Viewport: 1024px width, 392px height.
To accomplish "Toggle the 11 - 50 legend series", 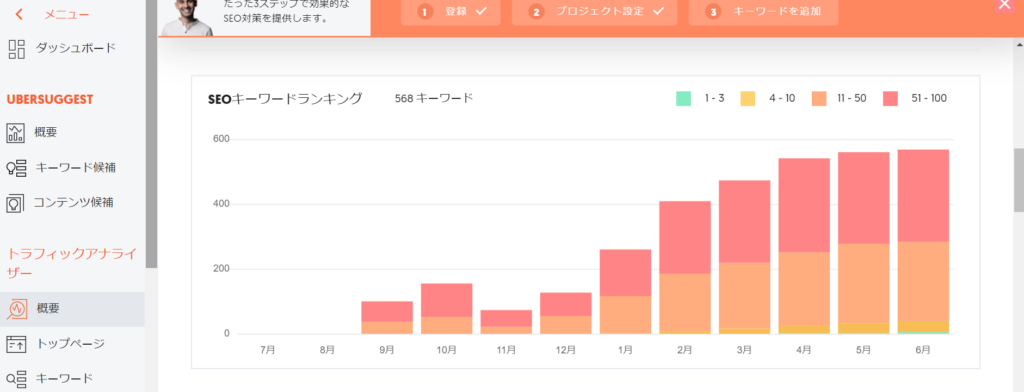I will (x=839, y=99).
